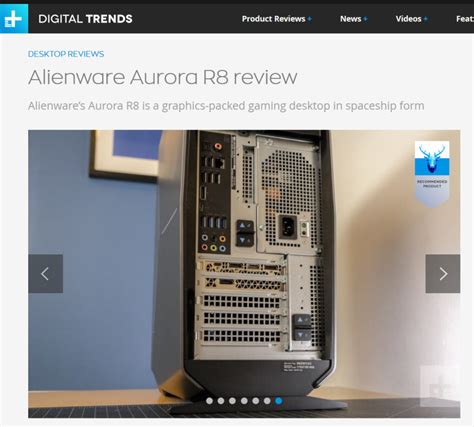This screenshot has height=427, width=474.
Task: Click the Aurora R8 rear panel photo
Action: [x=244, y=274]
